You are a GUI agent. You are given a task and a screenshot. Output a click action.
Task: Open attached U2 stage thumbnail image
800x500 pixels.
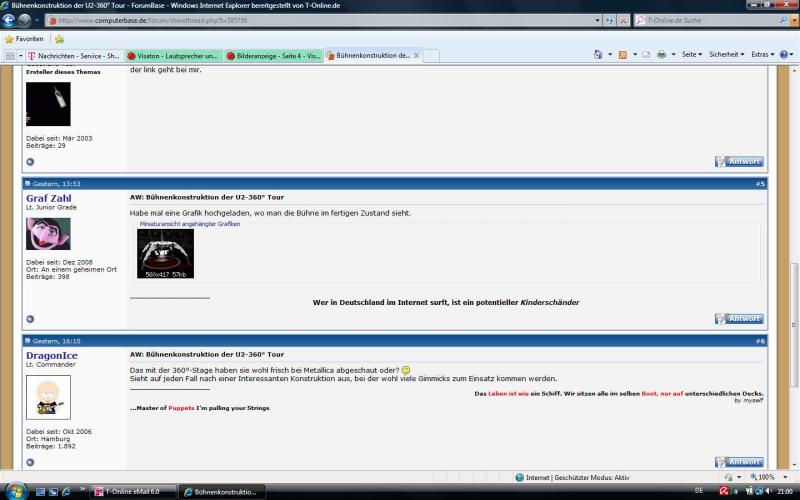165,253
